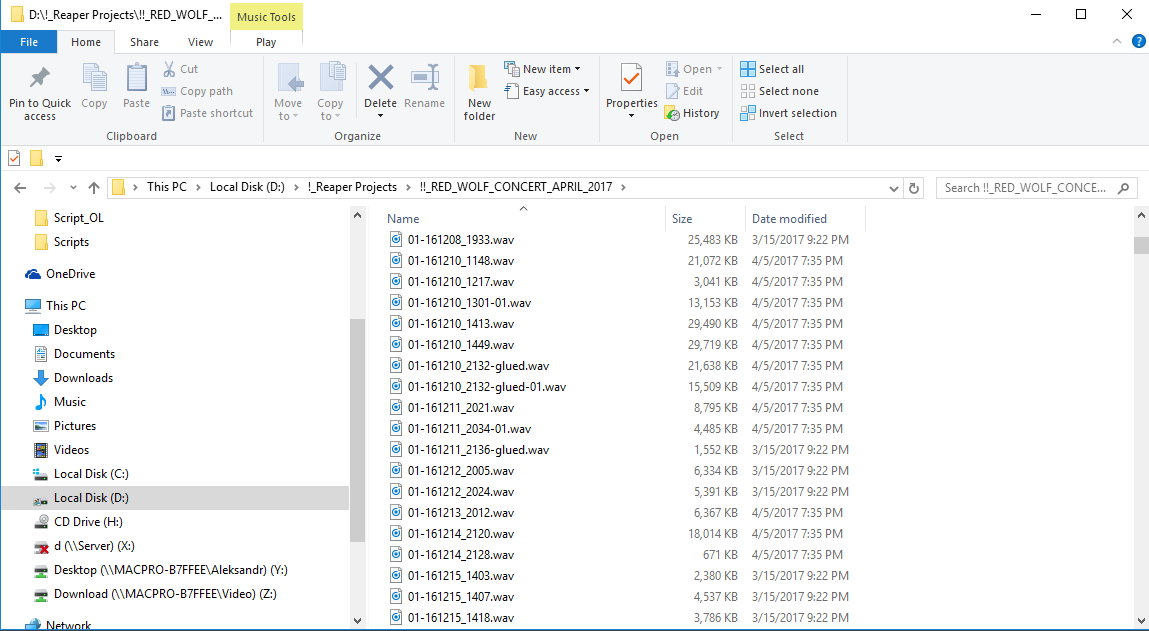Click quick access toolbar properties checkmark icon
Image resolution: width=1149 pixels, height=631 pixels.
coord(14,158)
